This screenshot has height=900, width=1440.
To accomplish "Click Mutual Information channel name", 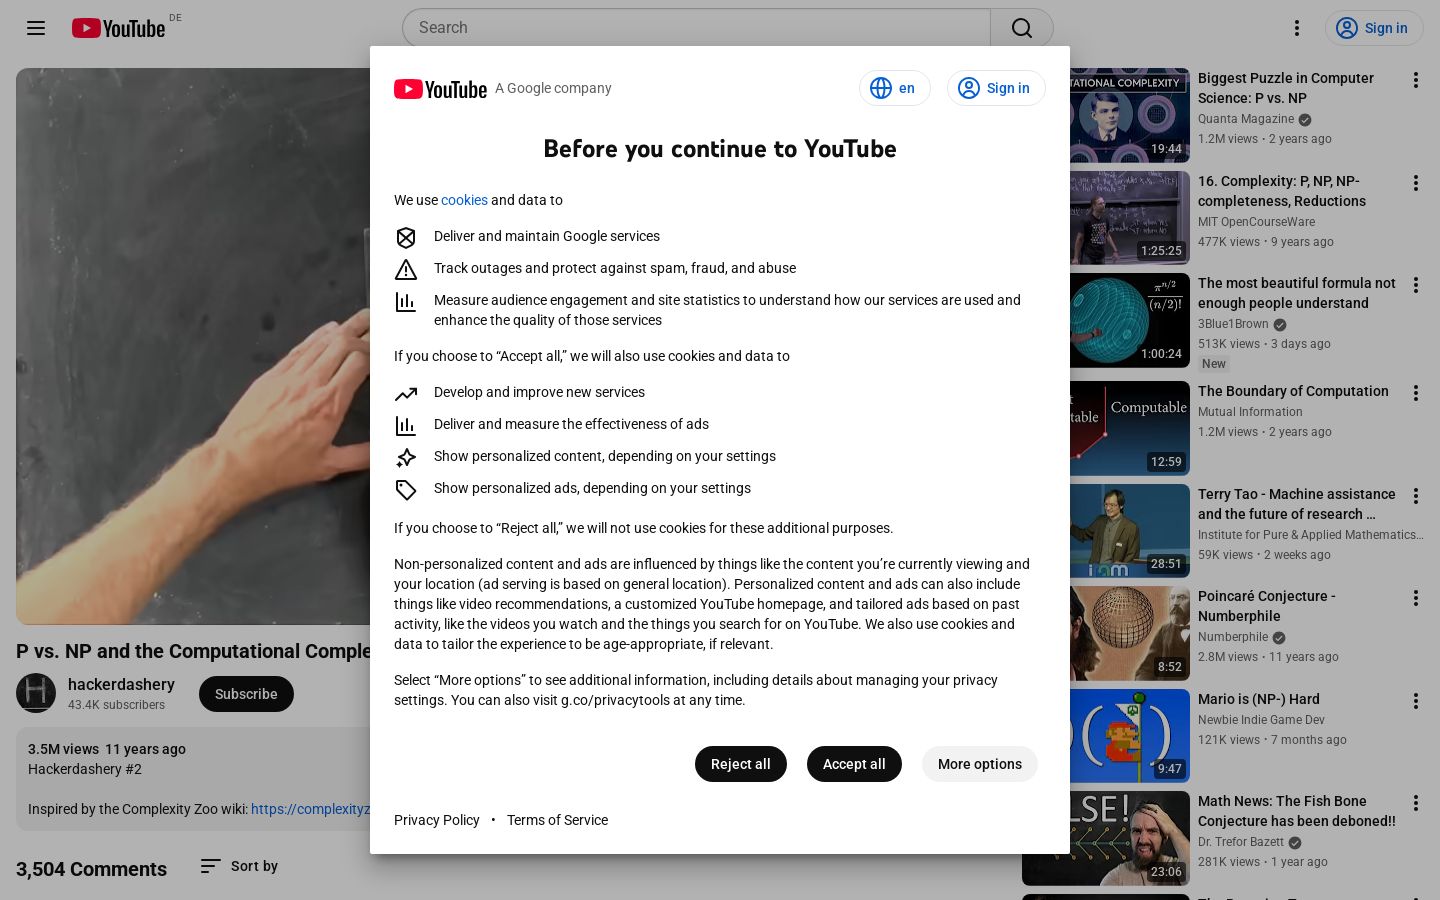I will click(1250, 412).
